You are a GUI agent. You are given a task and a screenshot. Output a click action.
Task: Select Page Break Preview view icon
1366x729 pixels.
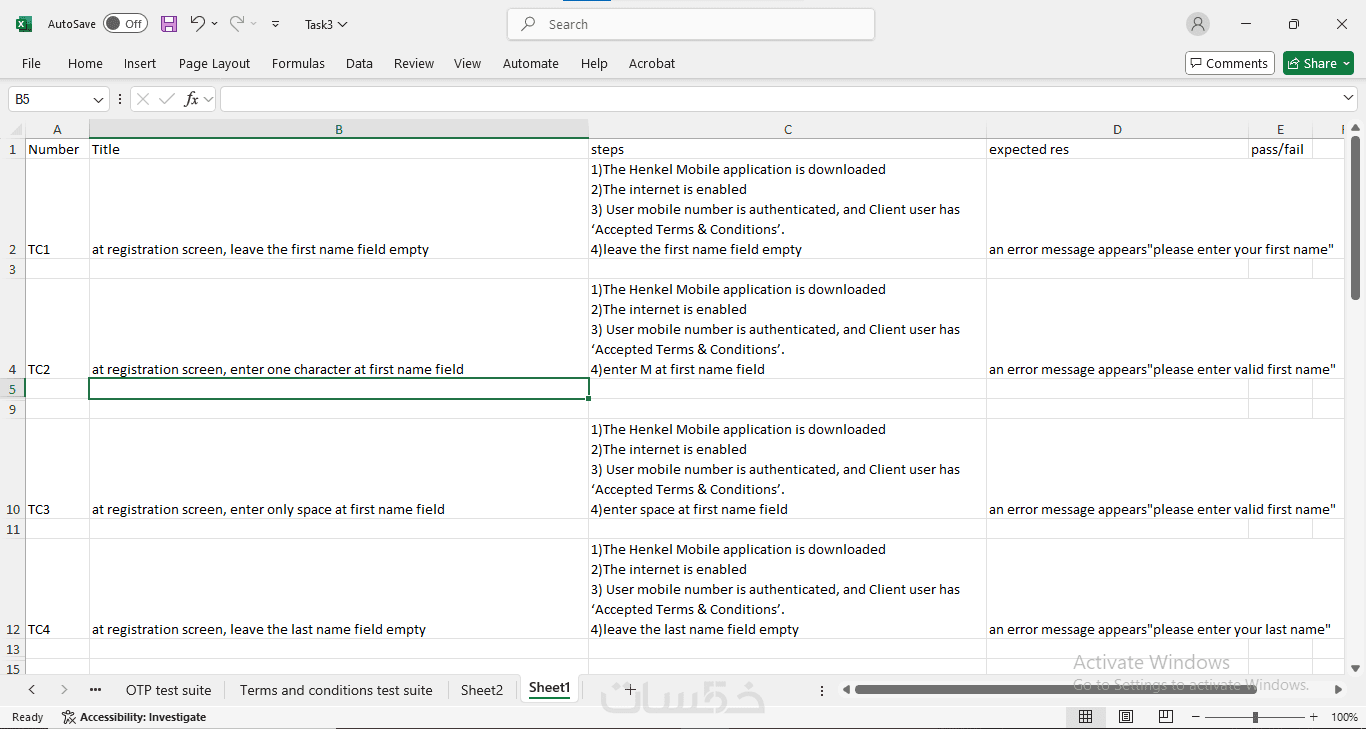point(1166,717)
